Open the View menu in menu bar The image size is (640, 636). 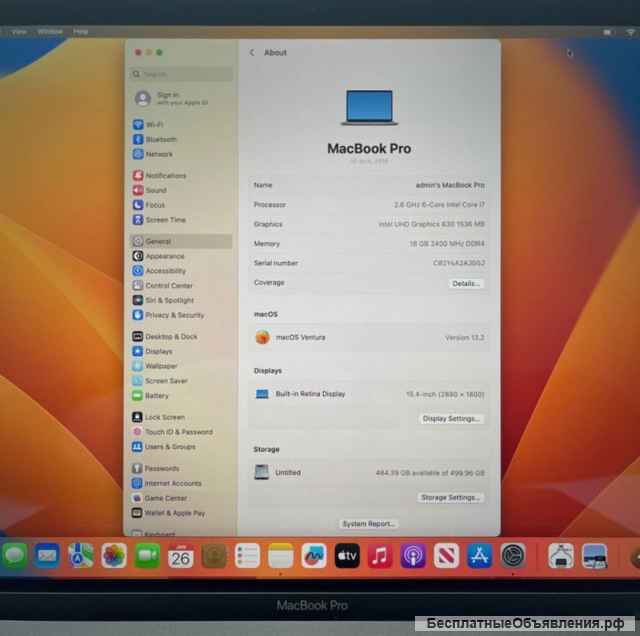click(19, 31)
